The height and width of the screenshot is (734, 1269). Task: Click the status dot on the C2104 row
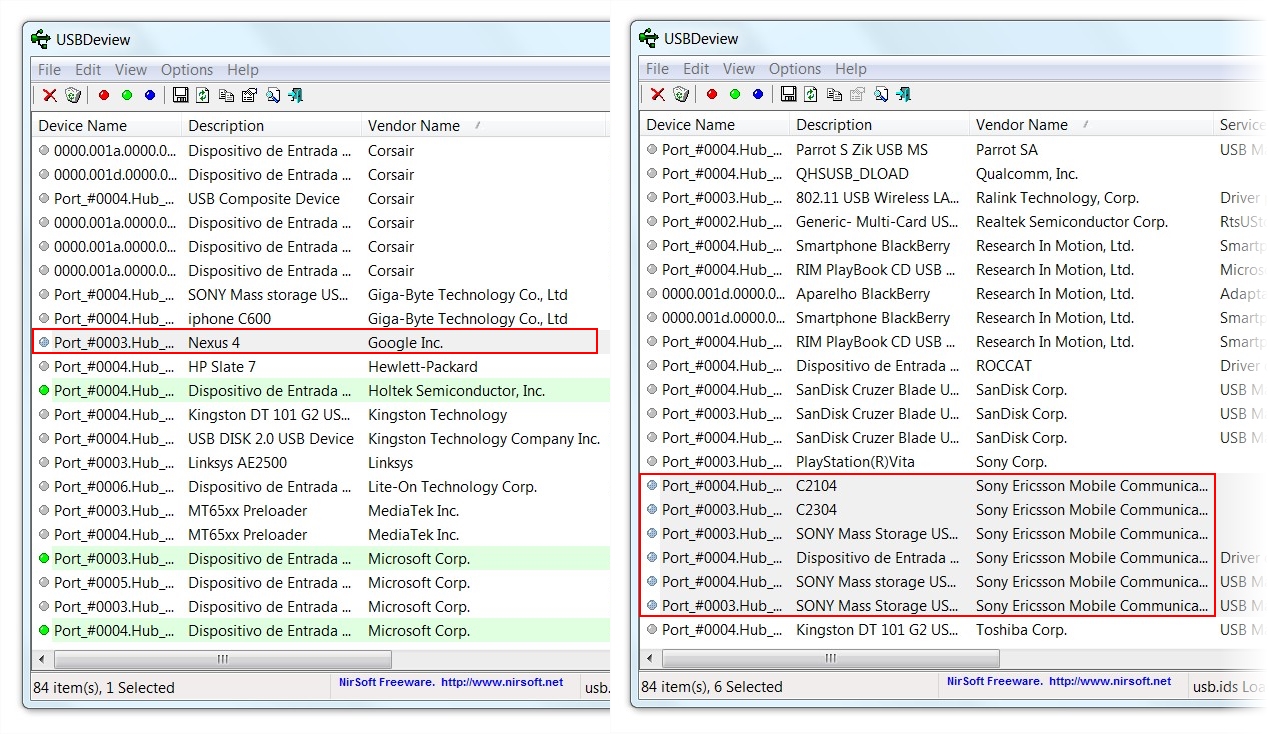click(x=652, y=486)
